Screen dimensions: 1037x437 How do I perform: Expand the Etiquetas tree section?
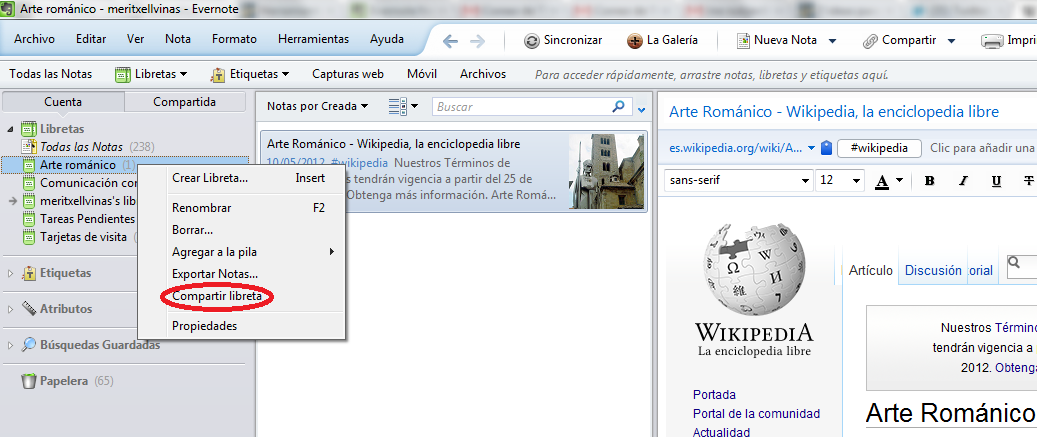tap(10, 273)
